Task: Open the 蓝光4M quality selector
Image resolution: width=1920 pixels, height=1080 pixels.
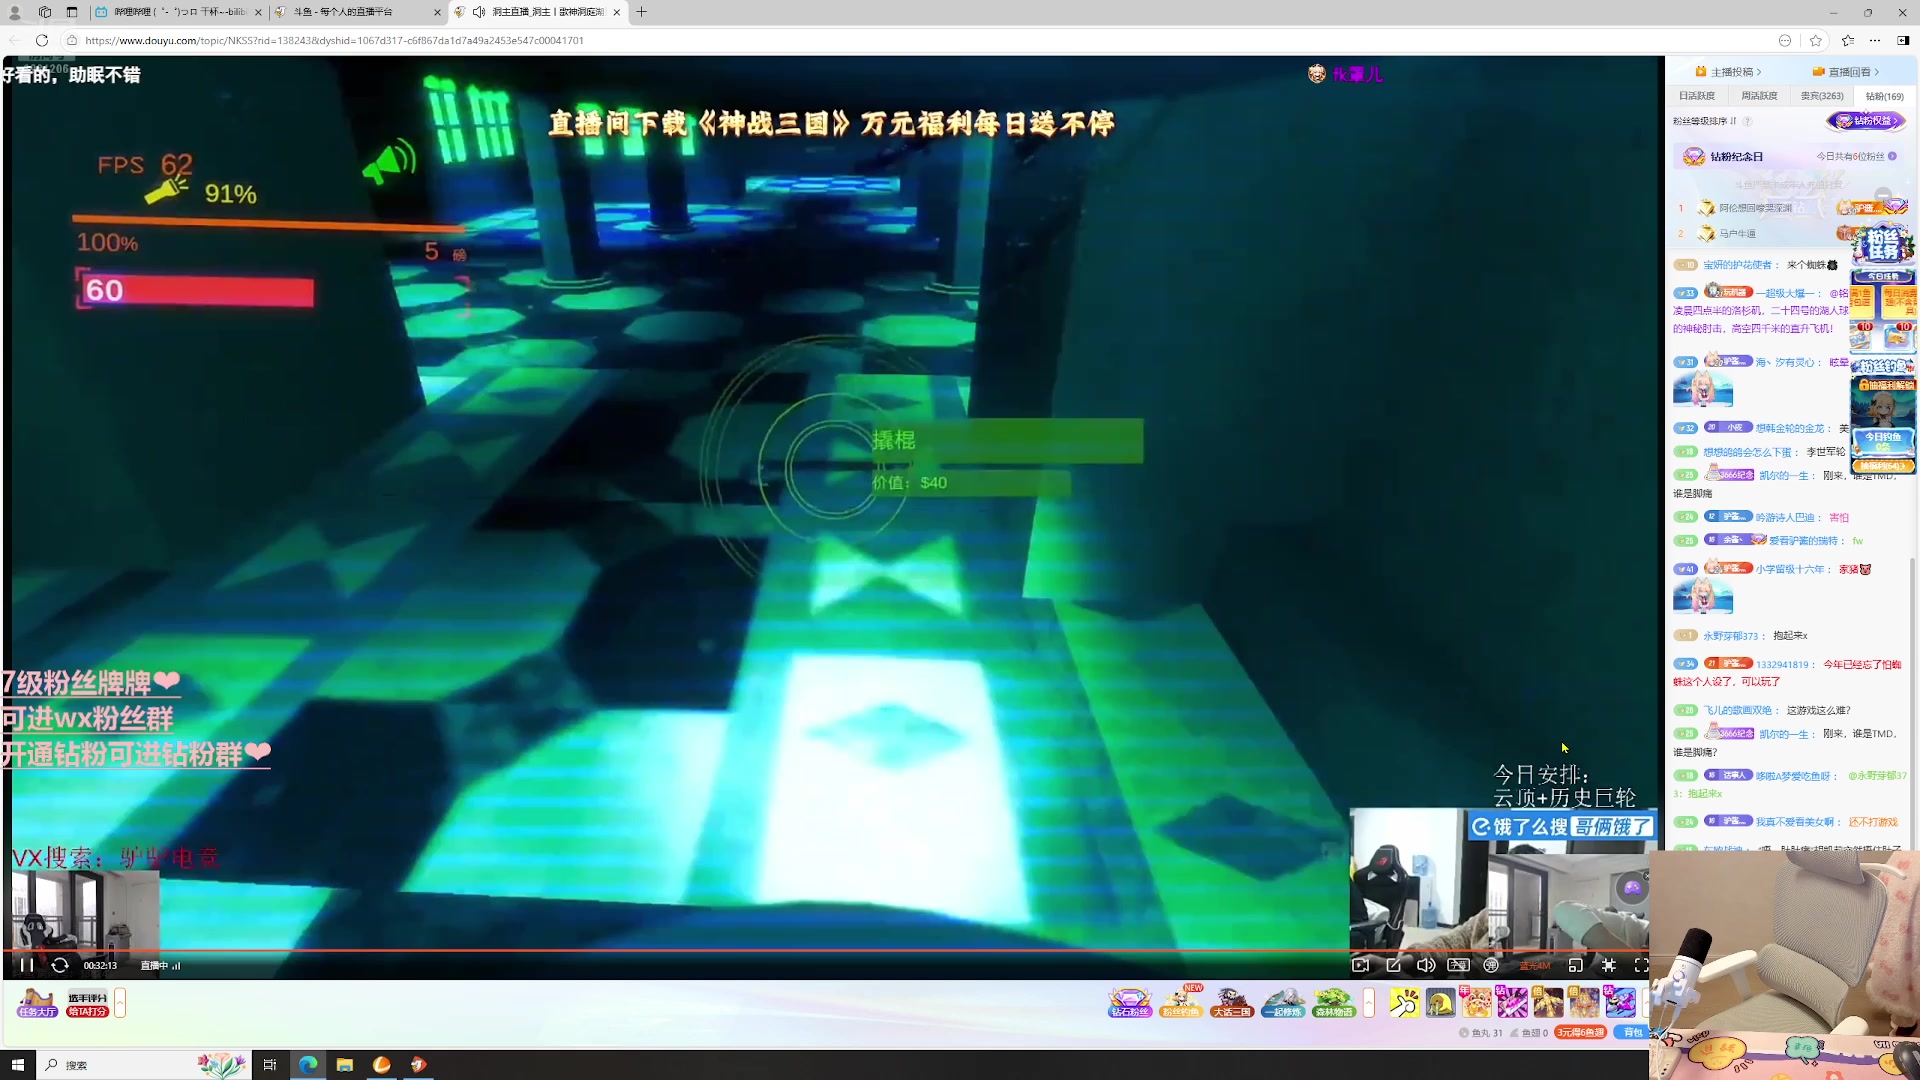Action: point(1535,966)
